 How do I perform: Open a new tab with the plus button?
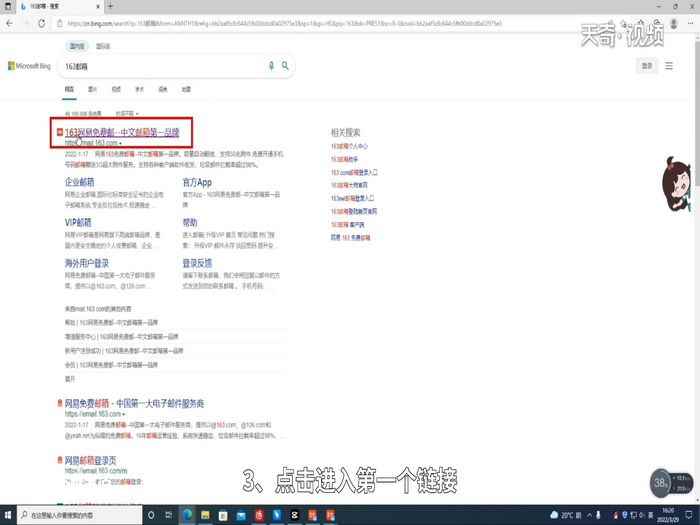[110, 6]
